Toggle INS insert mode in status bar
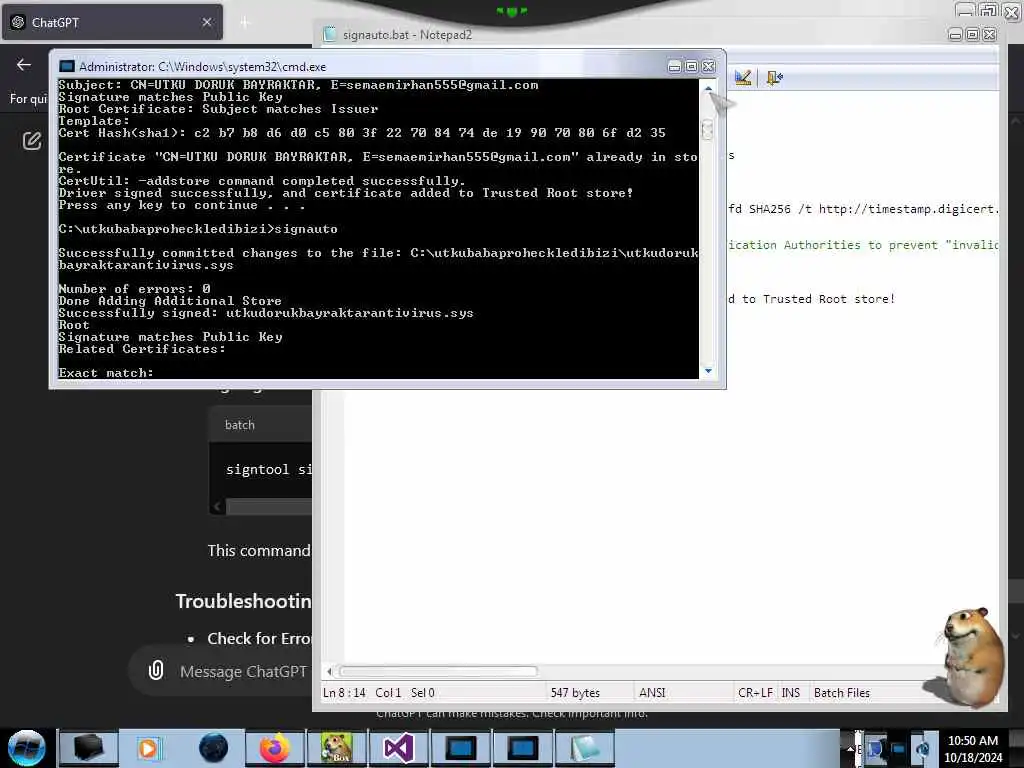This screenshot has width=1024, height=768. (790, 692)
